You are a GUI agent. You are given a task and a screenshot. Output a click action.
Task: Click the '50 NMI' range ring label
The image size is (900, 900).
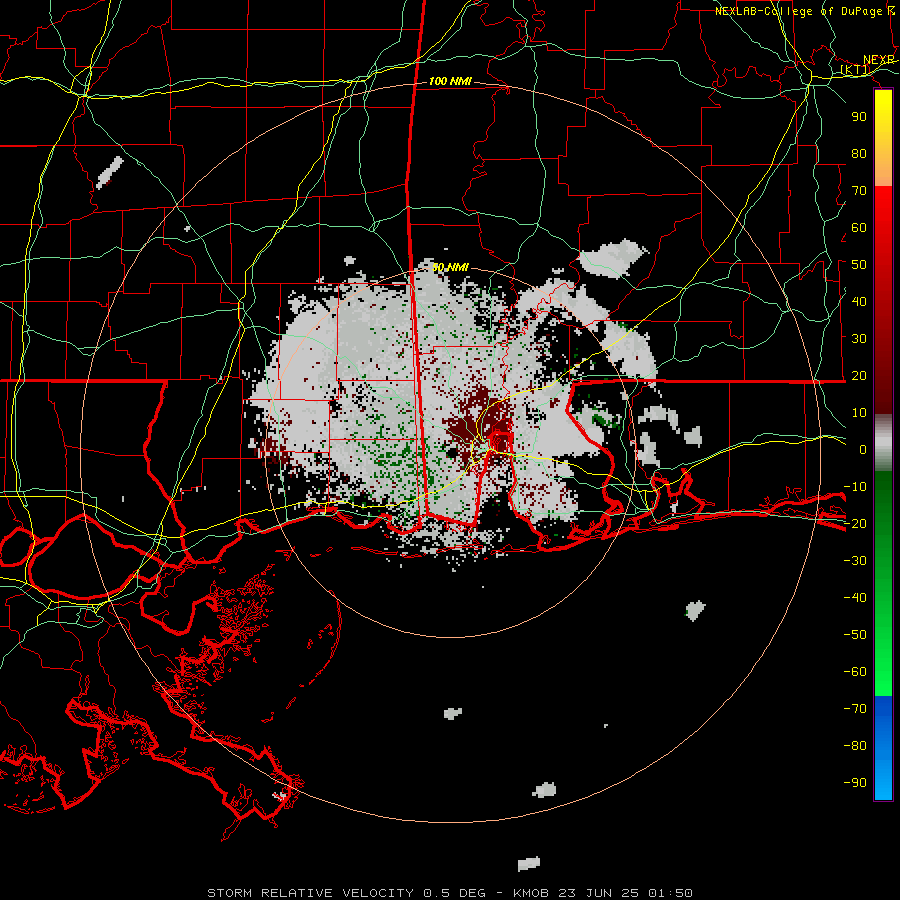coord(450,267)
